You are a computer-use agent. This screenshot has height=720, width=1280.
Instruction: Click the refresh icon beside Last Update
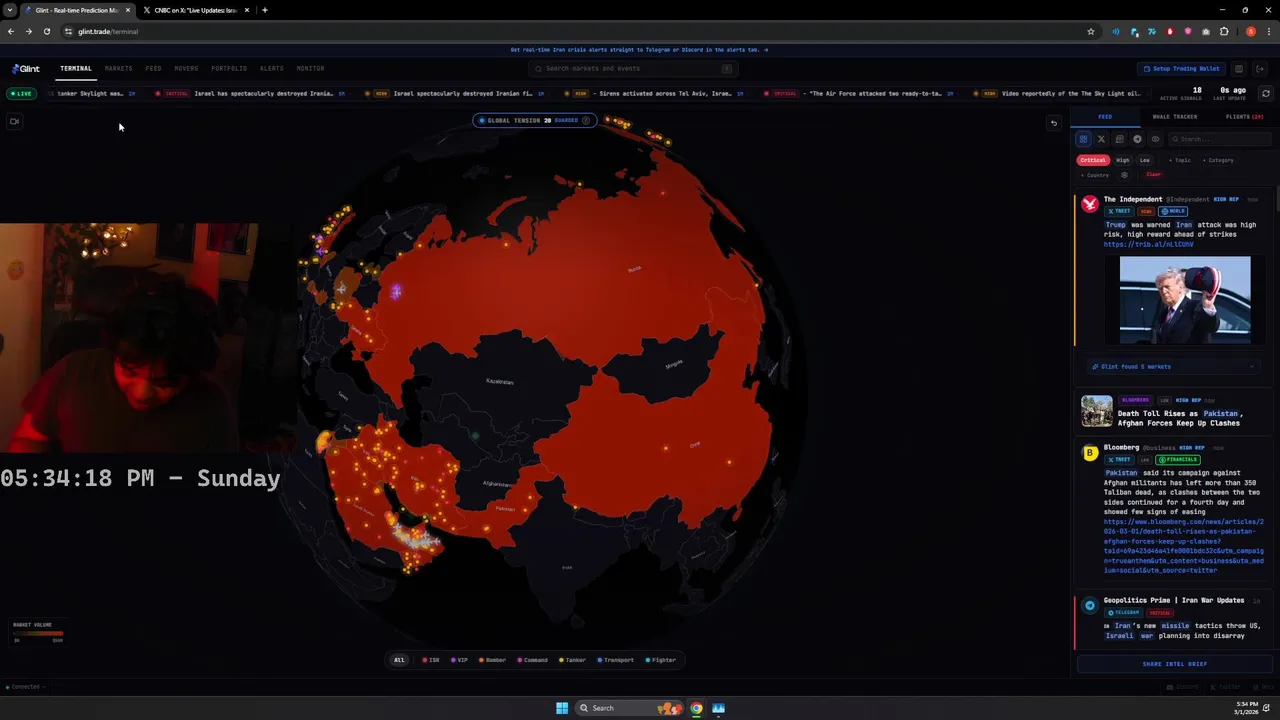pyautogui.click(x=1265, y=93)
